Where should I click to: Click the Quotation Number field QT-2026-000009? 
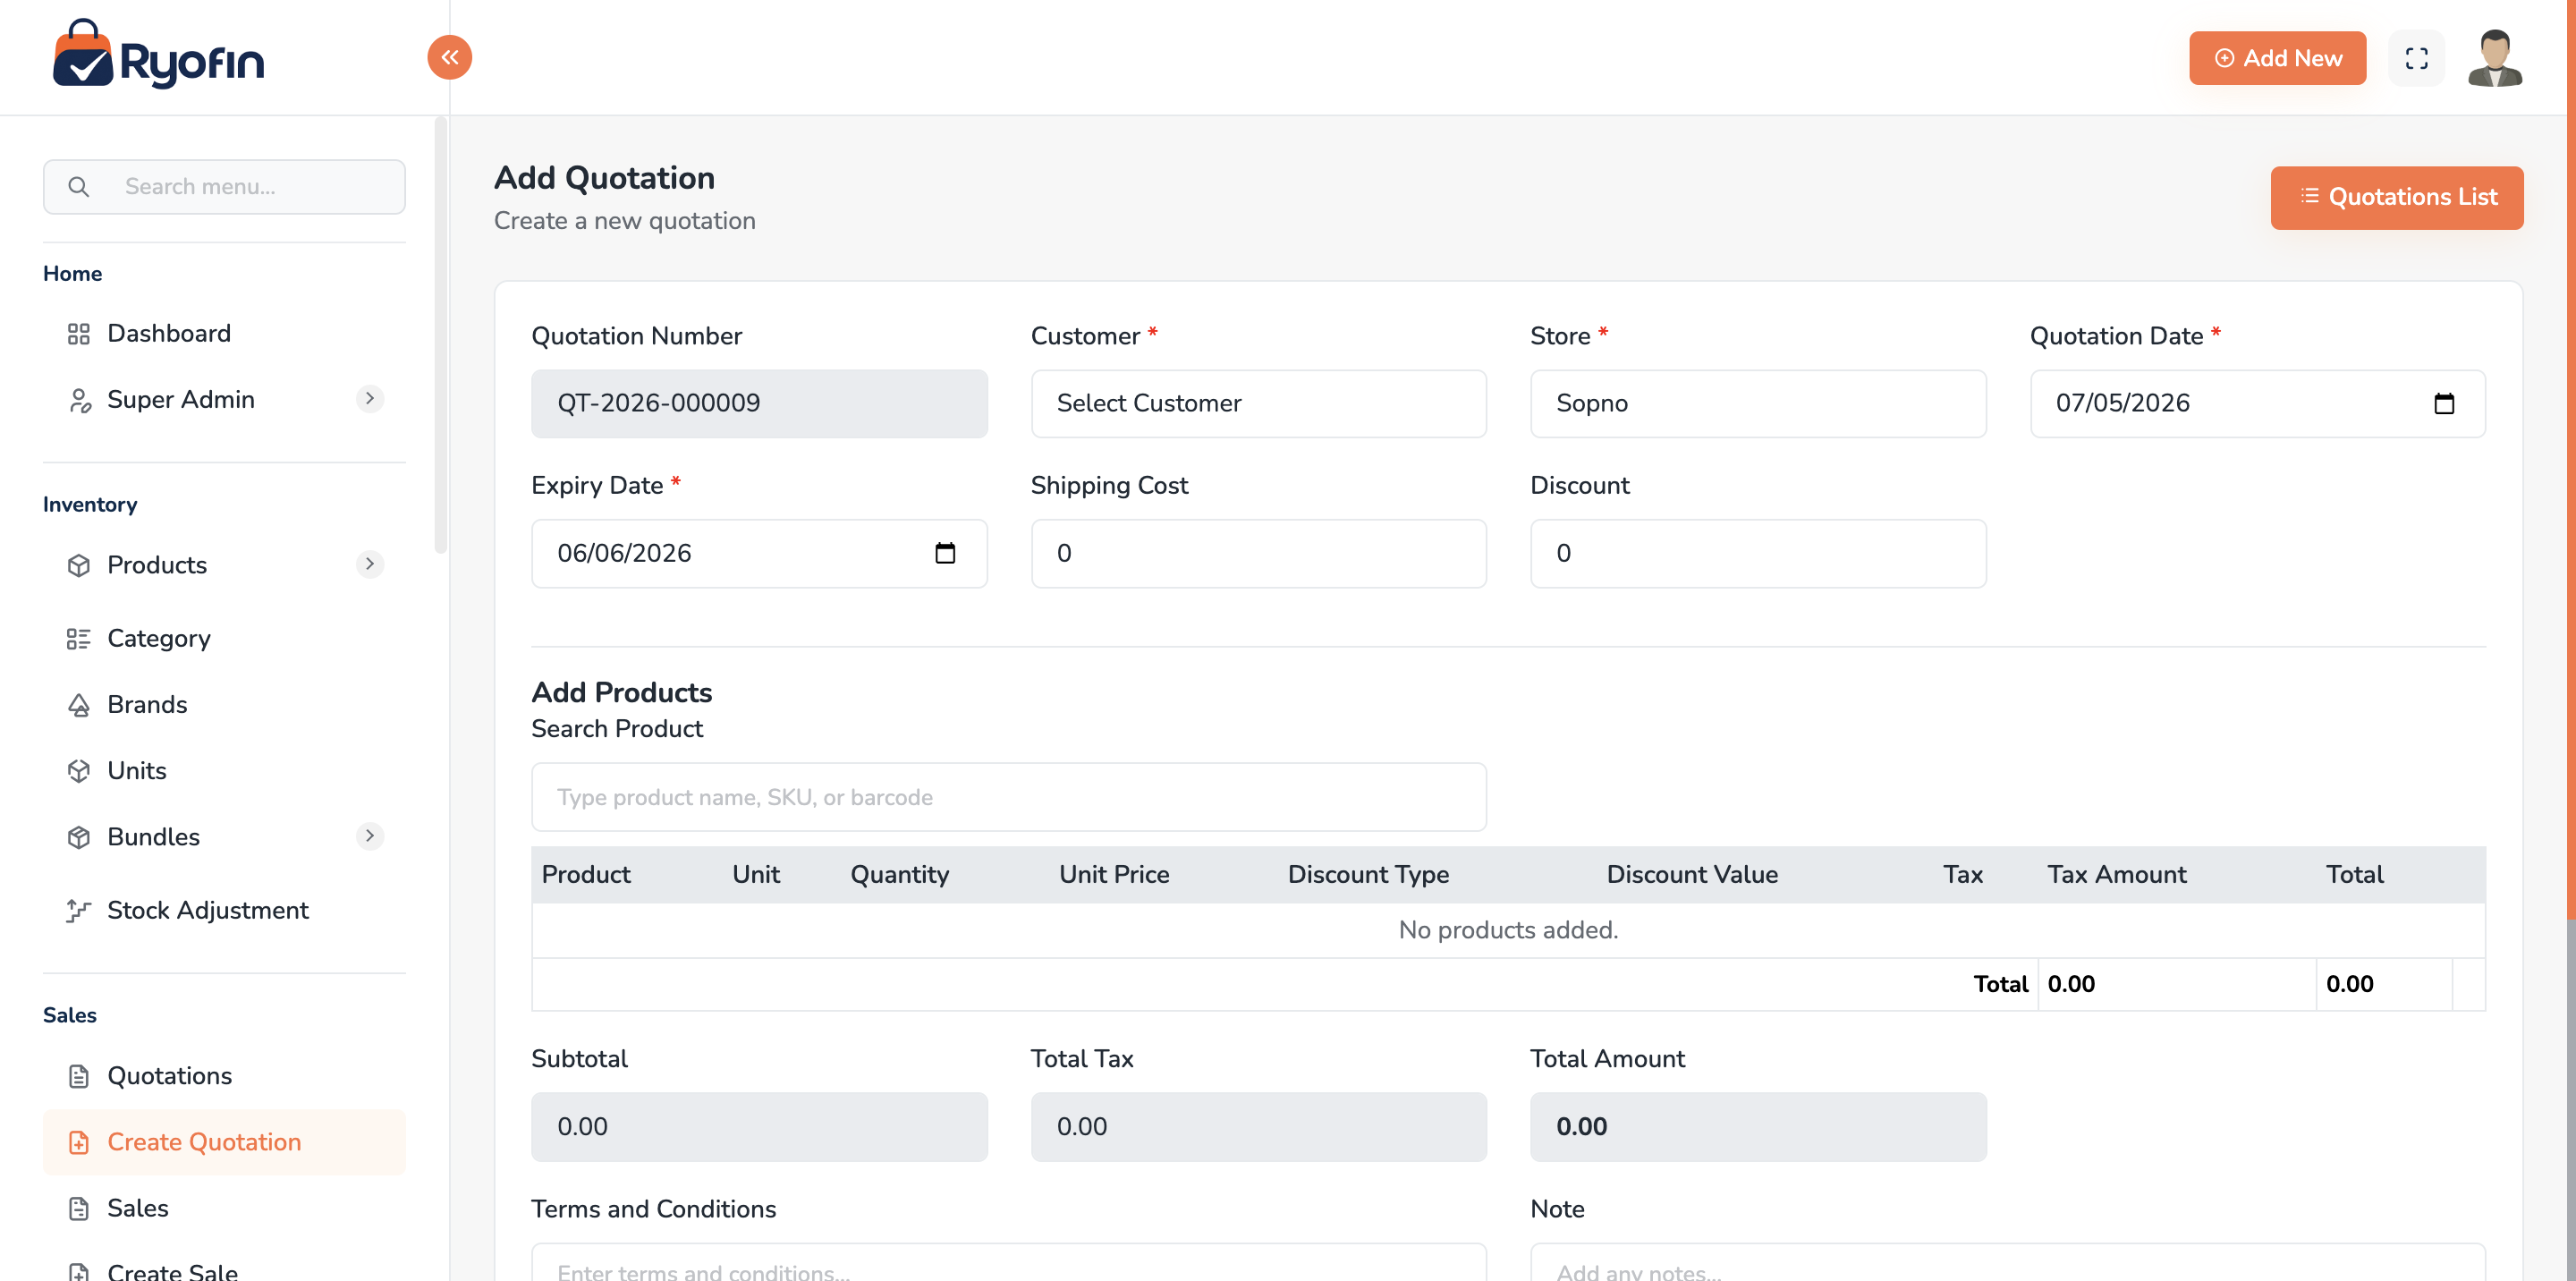759,403
